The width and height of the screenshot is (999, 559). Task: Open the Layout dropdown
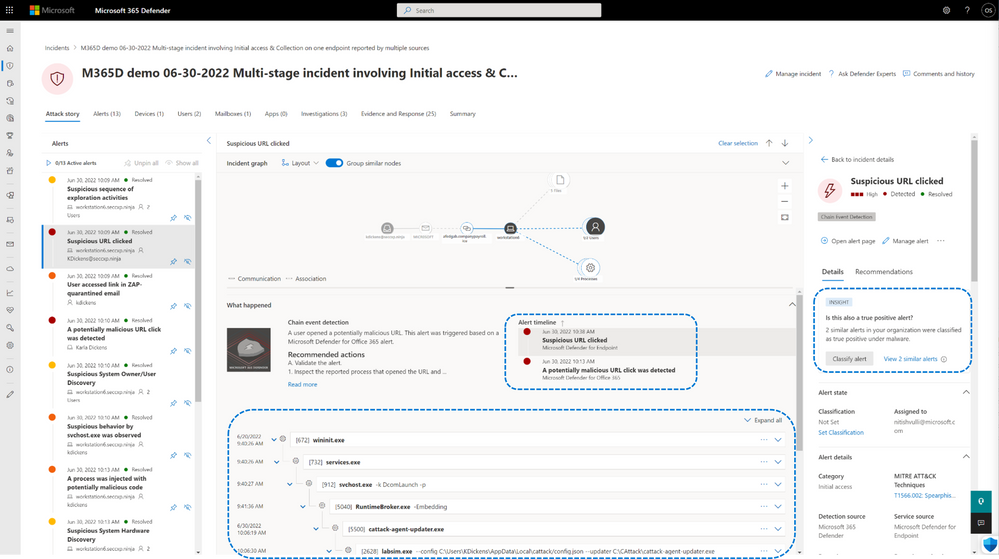point(300,163)
